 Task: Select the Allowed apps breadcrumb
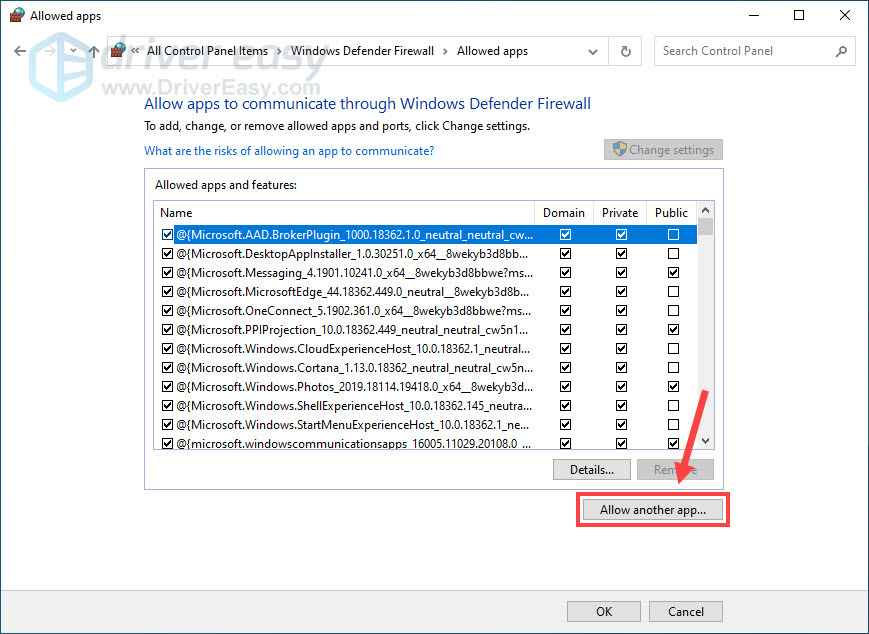pos(492,51)
